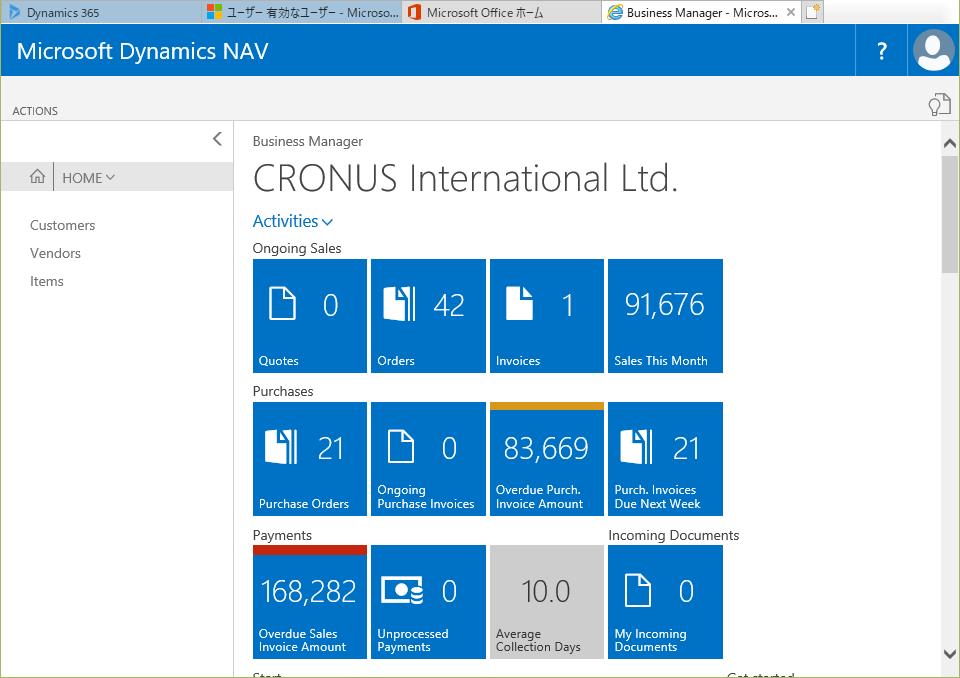Image resolution: width=960 pixels, height=678 pixels.
Task: Click the My Incoming Documents page icon
Action: (637, 590)
